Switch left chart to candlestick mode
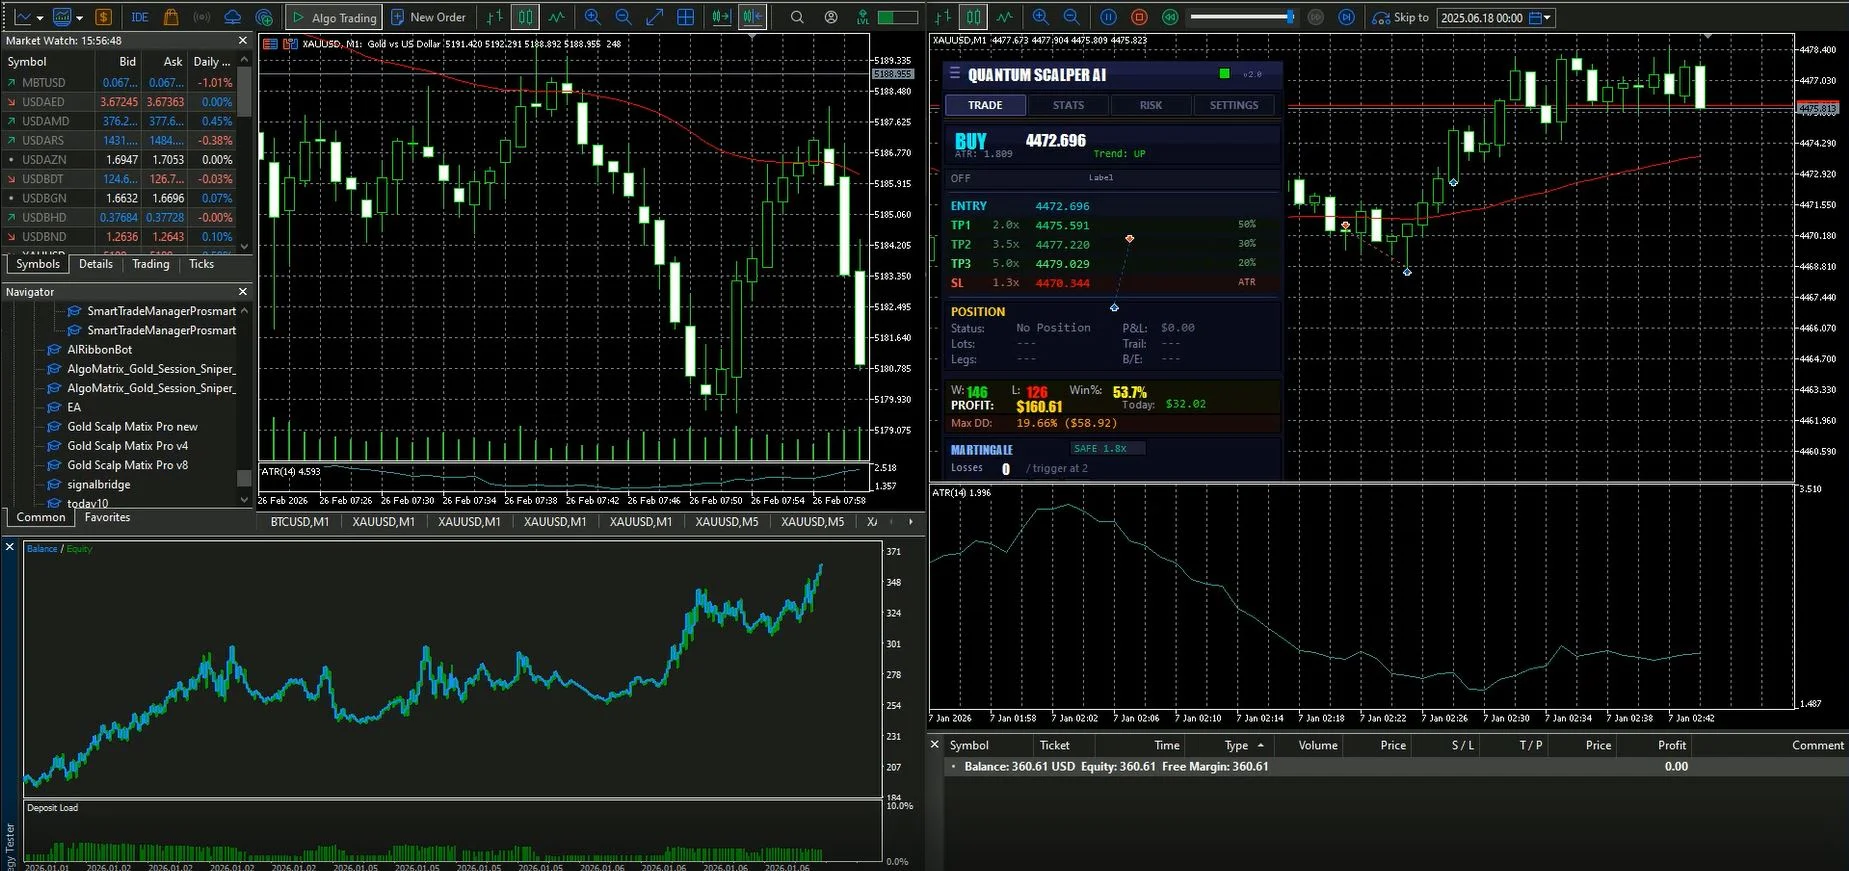This screenshot has width=1849, height=871. pos(525,17)
